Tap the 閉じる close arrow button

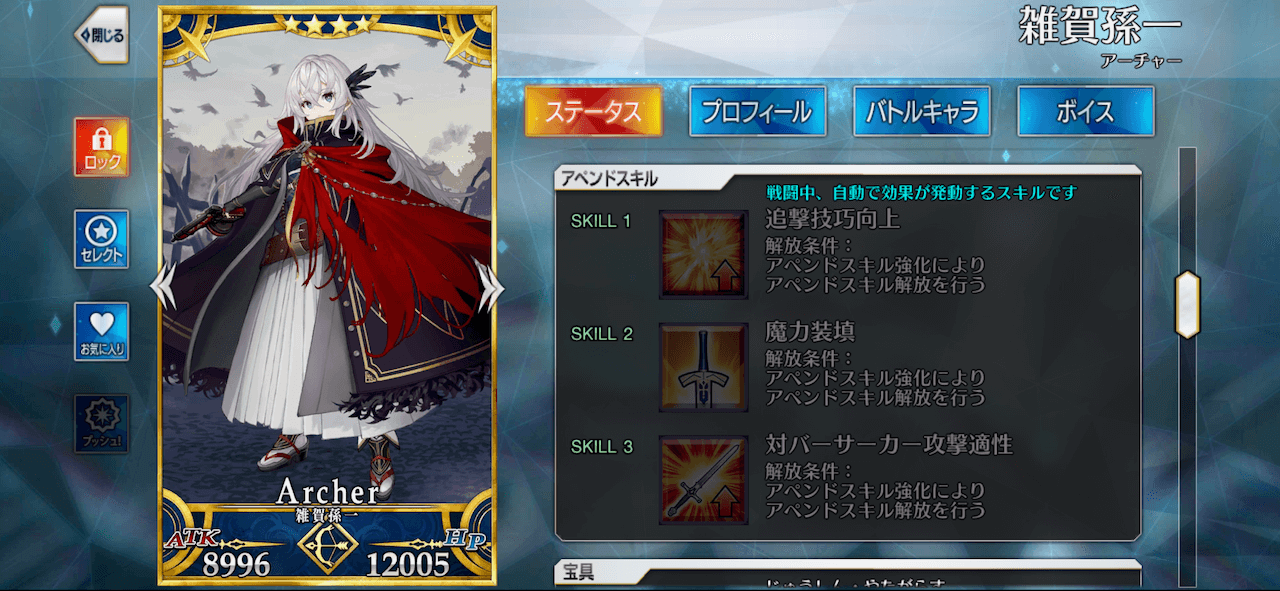101,35
